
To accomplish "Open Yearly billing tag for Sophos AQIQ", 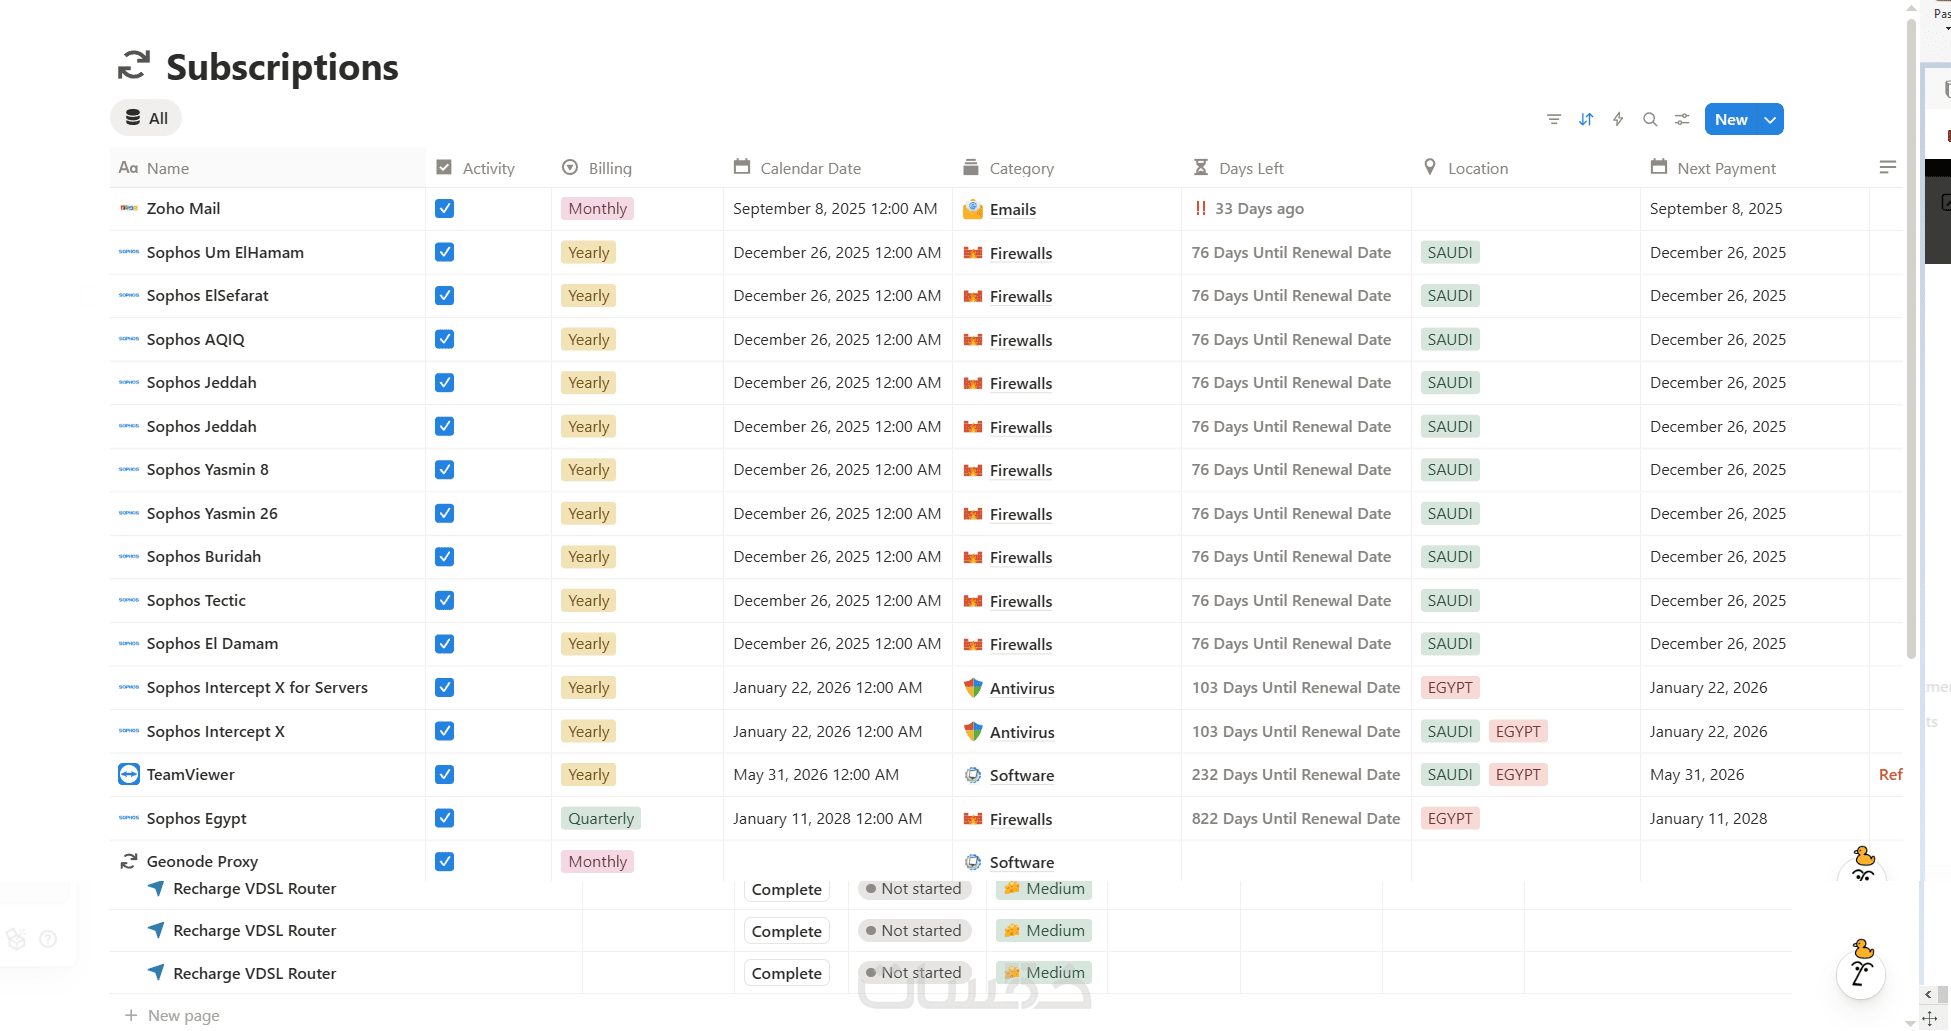I will 588,339.
